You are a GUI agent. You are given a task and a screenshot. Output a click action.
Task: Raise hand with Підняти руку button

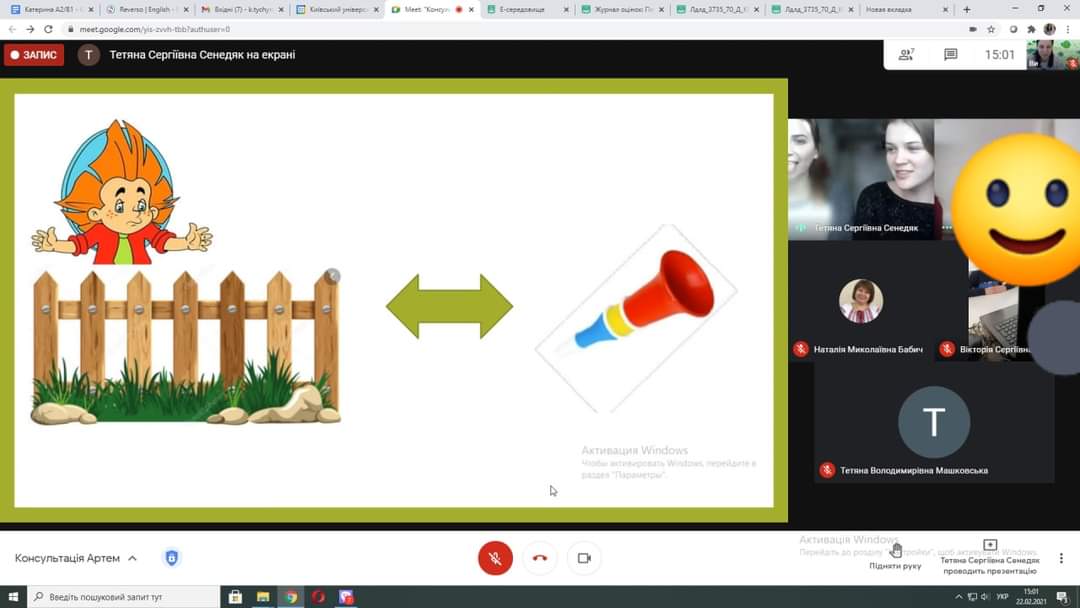[895, 556]
